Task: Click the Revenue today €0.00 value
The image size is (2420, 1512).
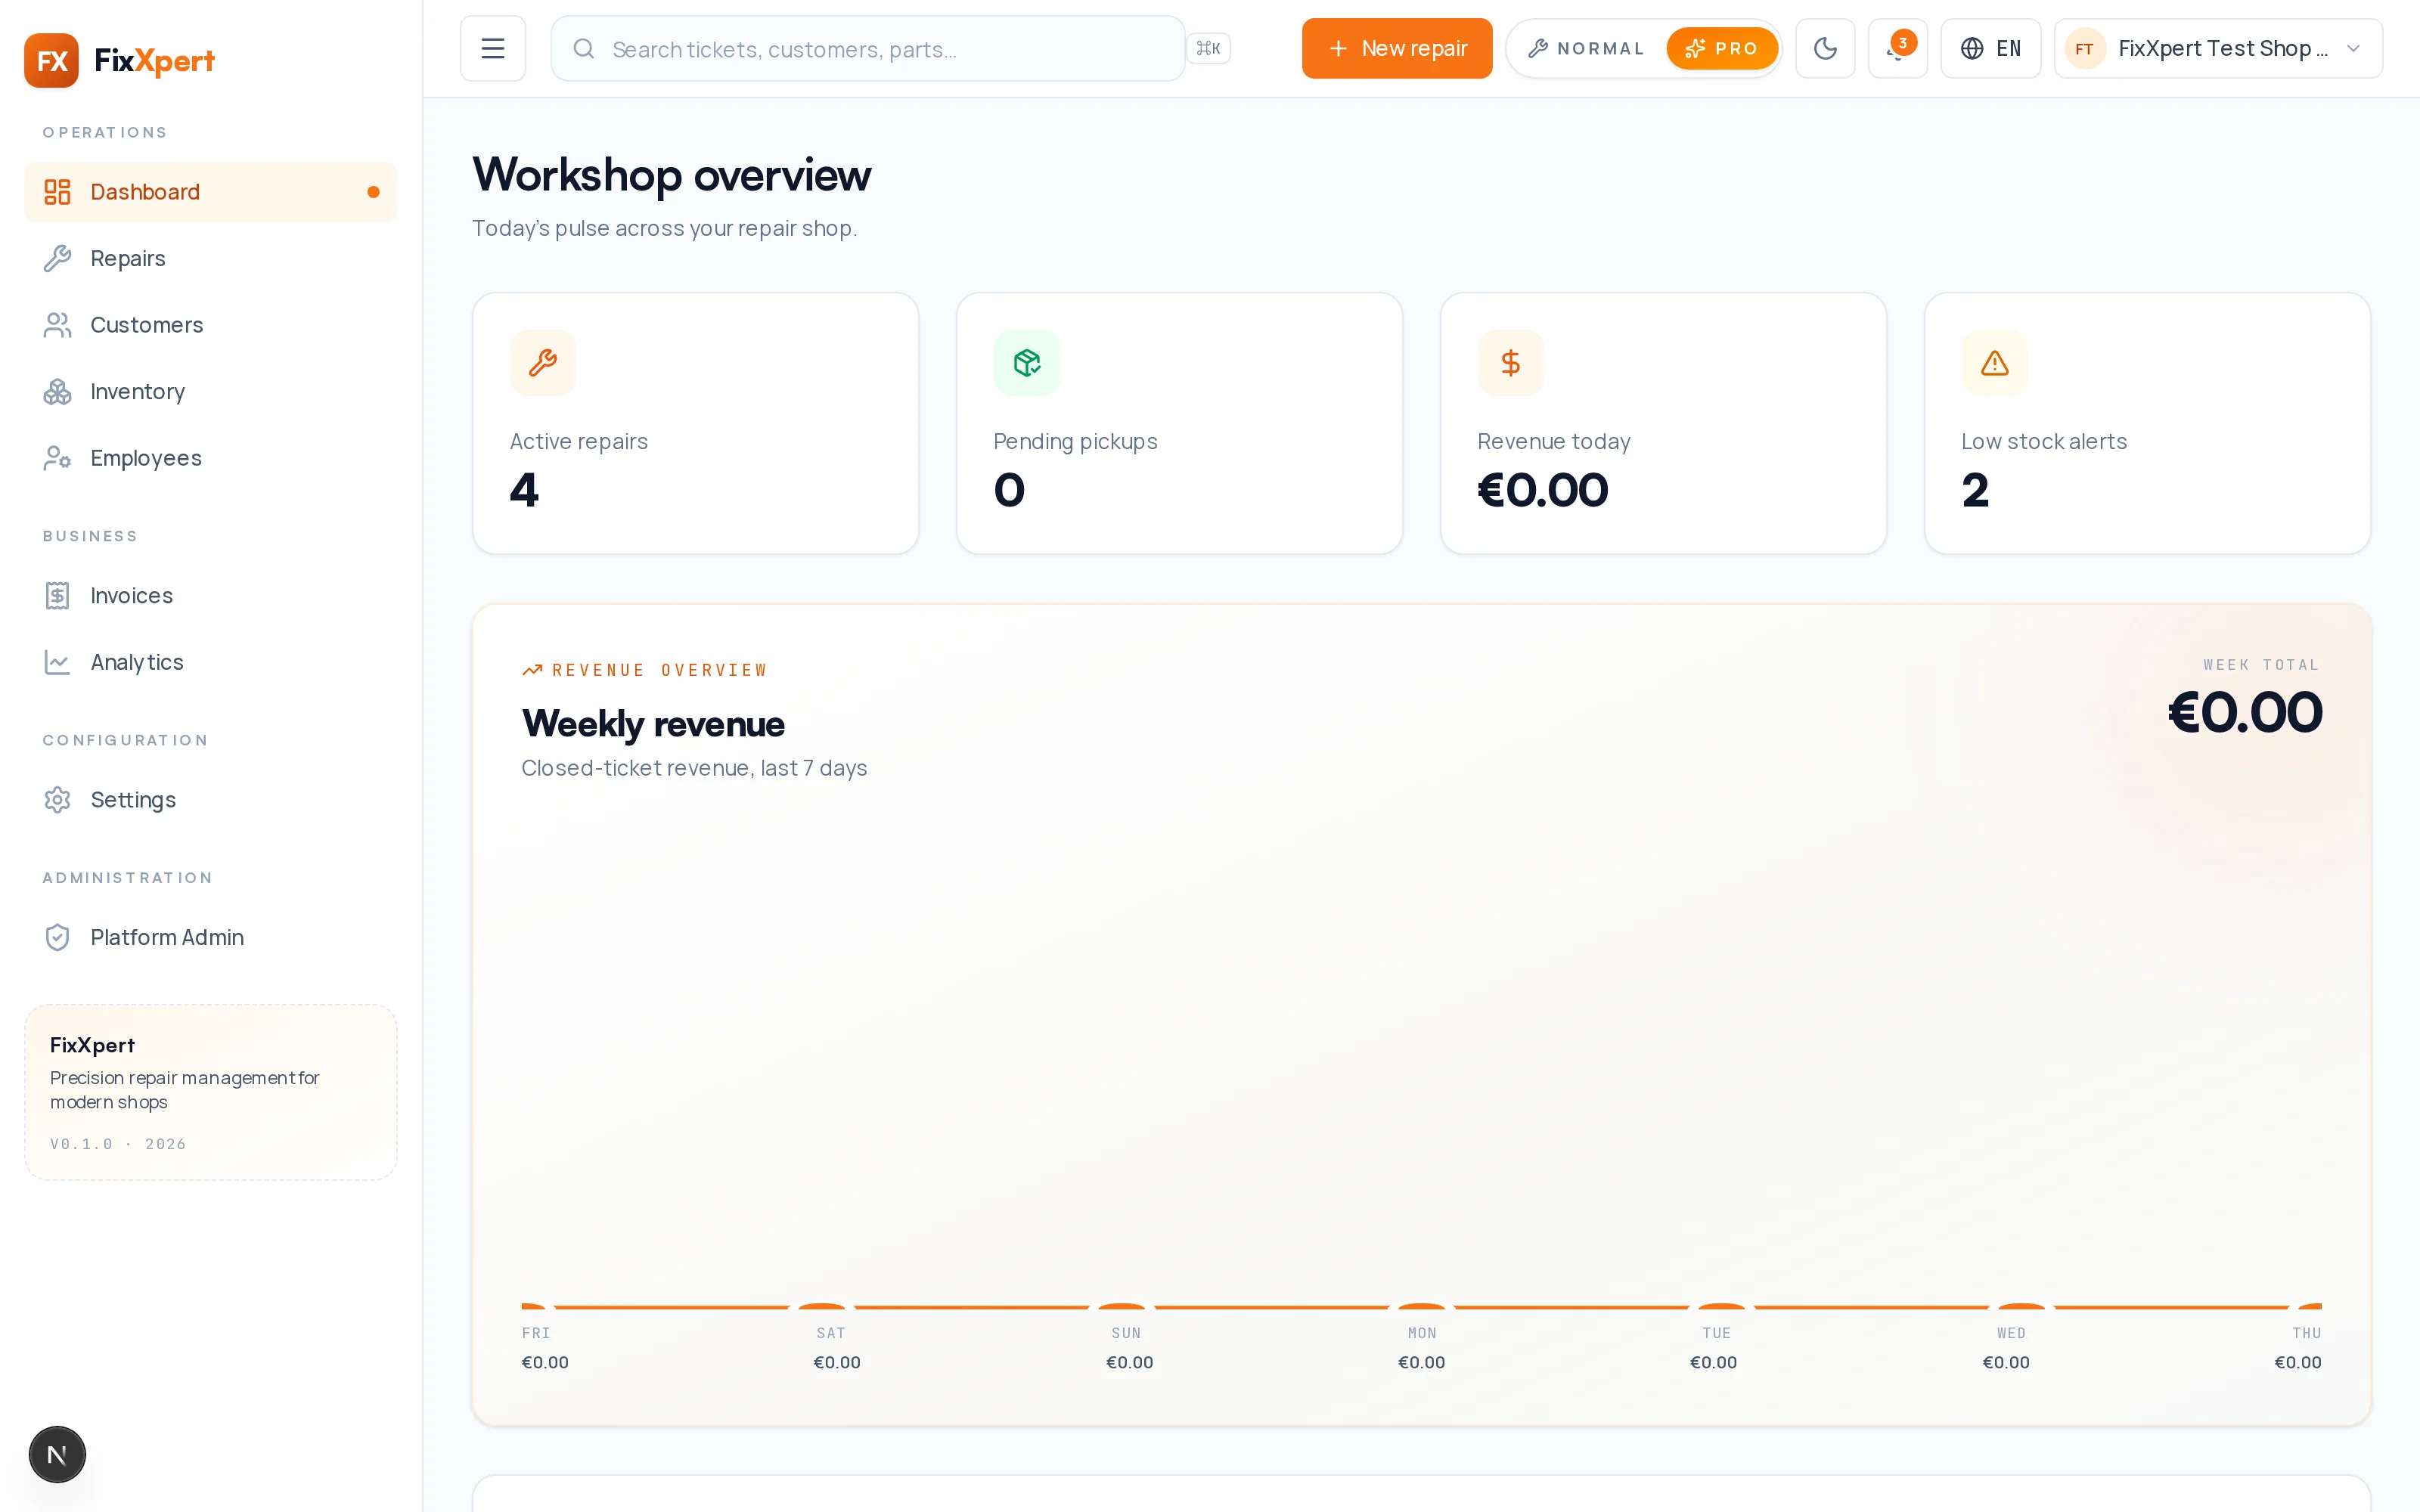Action: (1543, 490)
